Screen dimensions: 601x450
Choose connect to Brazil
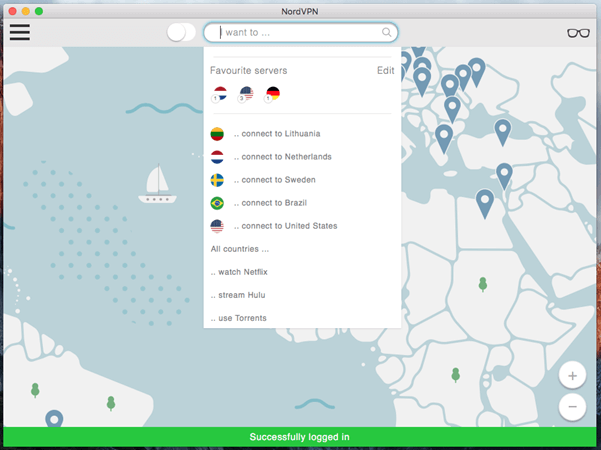click(270, 203)
